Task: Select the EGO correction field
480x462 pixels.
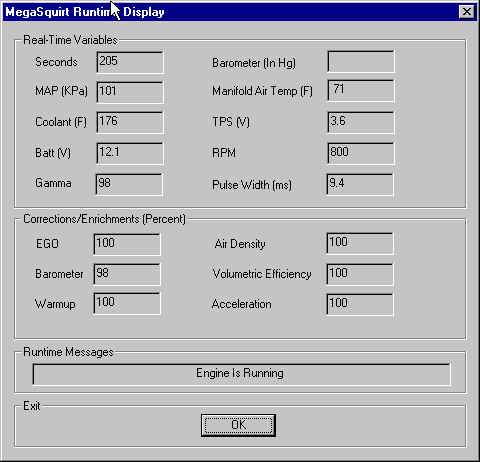Action: [127, 244]
